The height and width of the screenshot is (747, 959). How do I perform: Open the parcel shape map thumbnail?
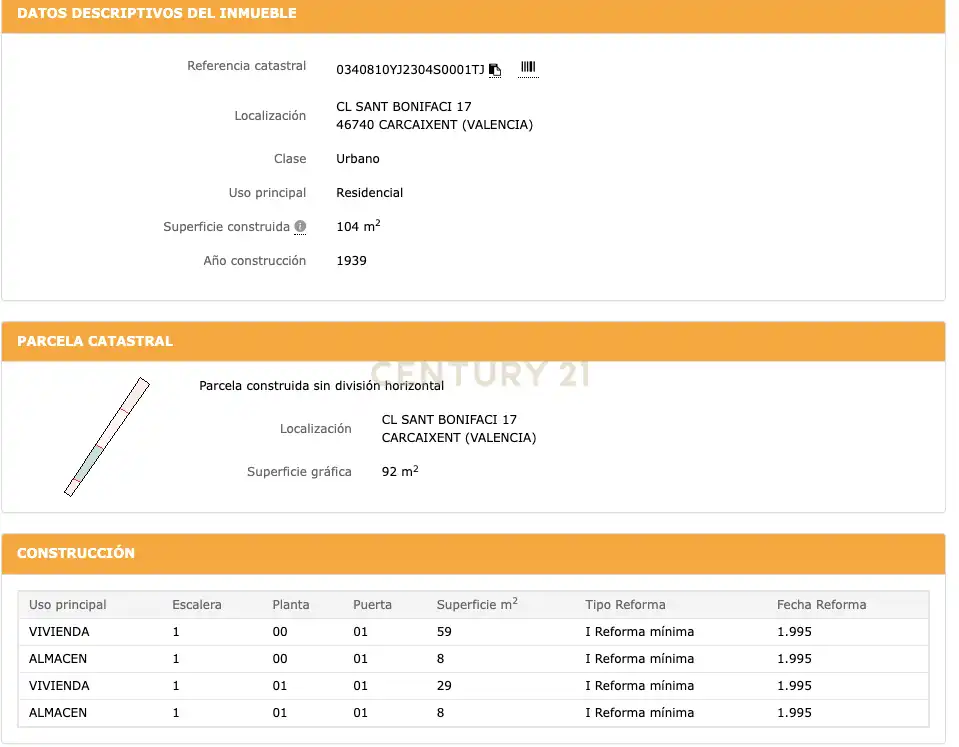click(x=107, y=437)
